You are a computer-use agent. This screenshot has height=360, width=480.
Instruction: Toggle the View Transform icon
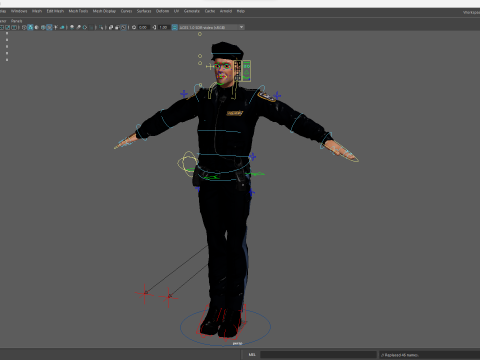coord(174,27)
